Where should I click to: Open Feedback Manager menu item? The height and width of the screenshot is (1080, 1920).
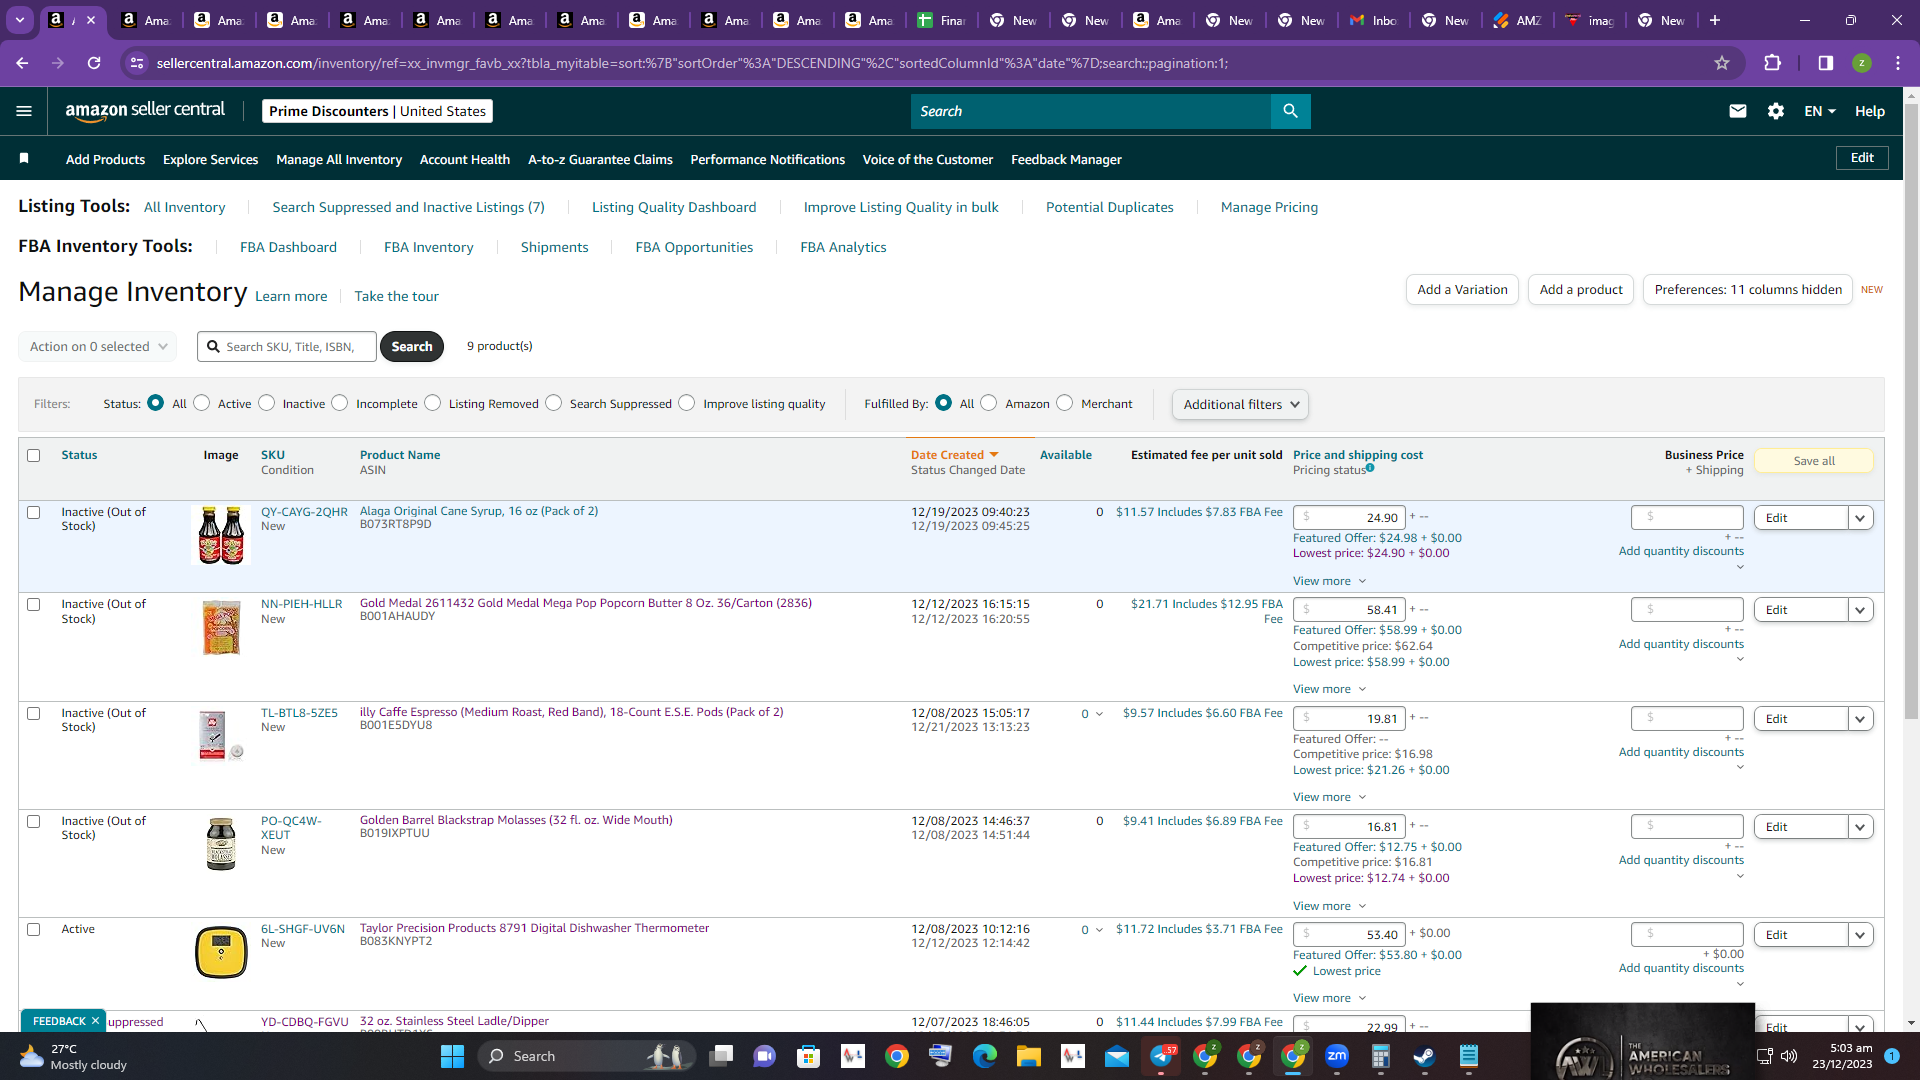[x=1066, y=159]
